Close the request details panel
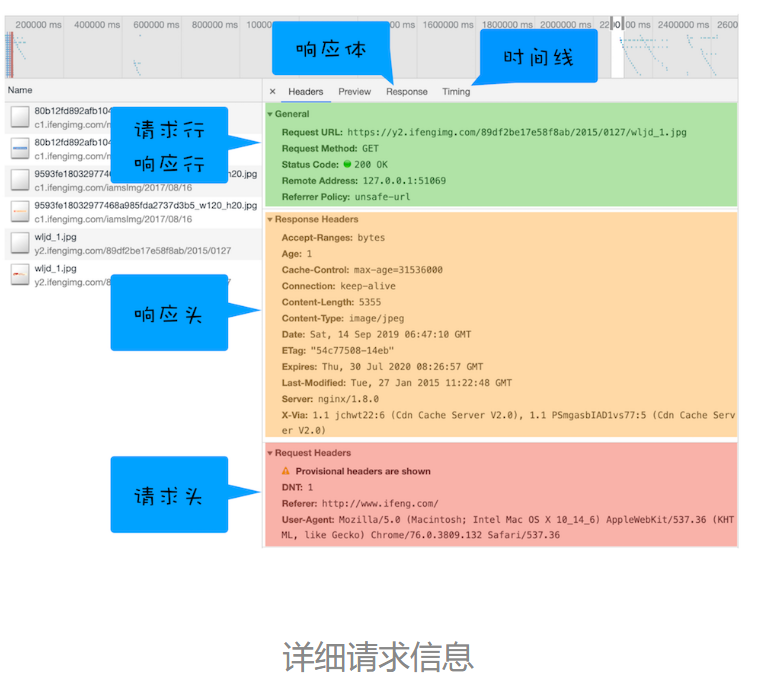The height and width of the screenshot is (682, 781). [272, 92]
